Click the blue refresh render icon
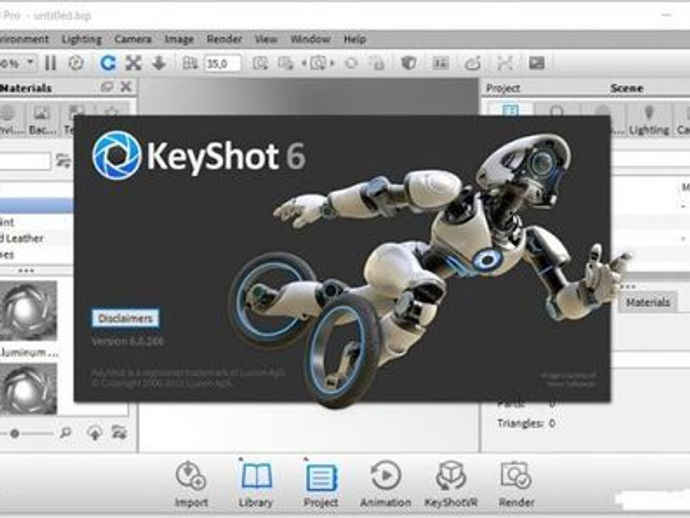Image resolution: width=690 pixels, height=518 pixels. (107, 63)
